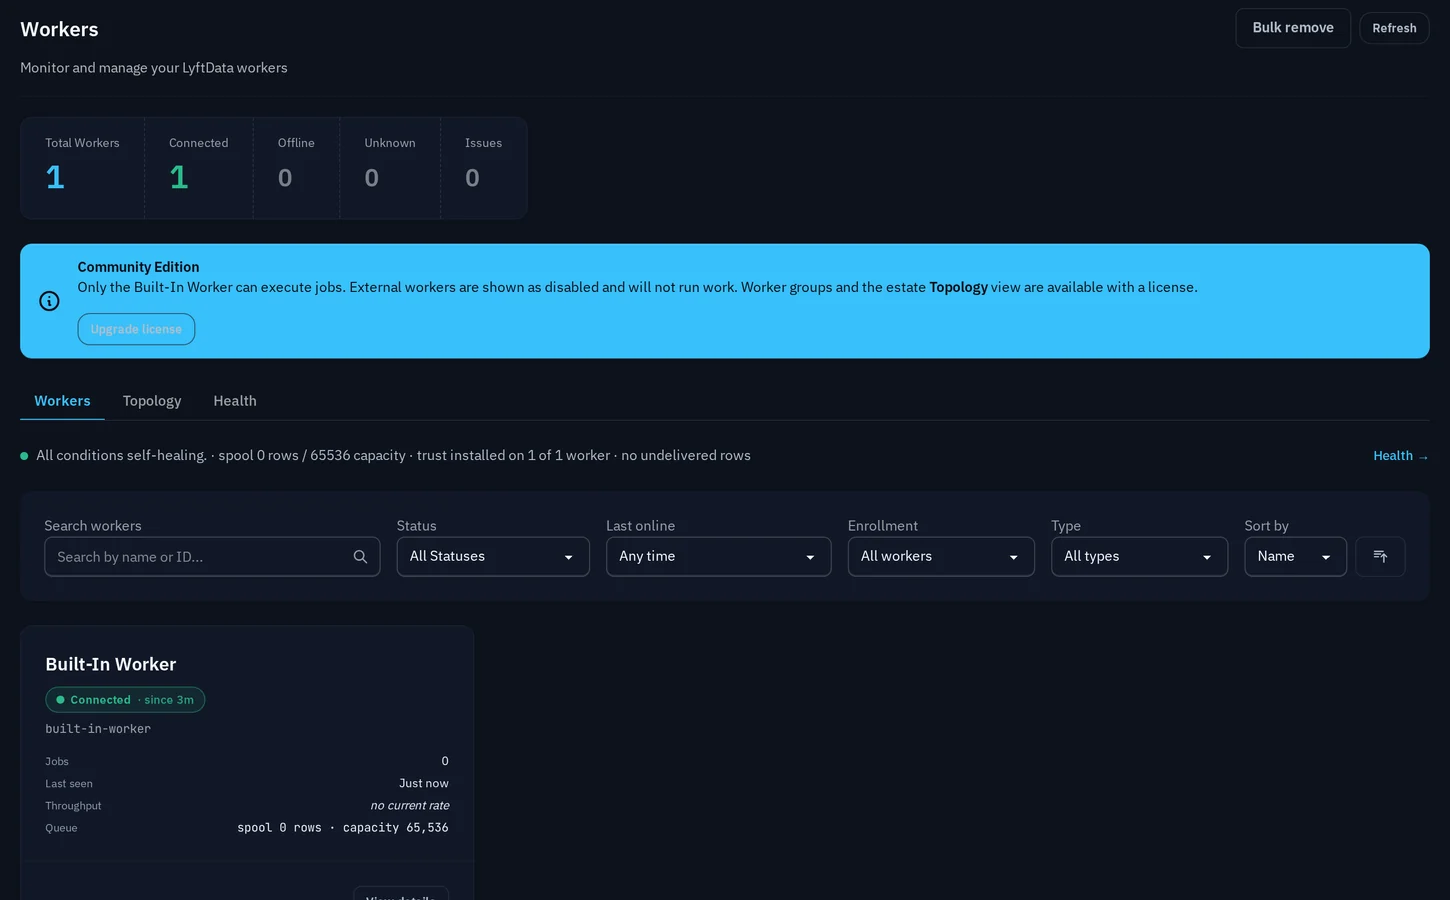Click the info icon in Community Edition banner
Image resolution: width=1450 pixels, height=900 pixels.
point(49,301)
